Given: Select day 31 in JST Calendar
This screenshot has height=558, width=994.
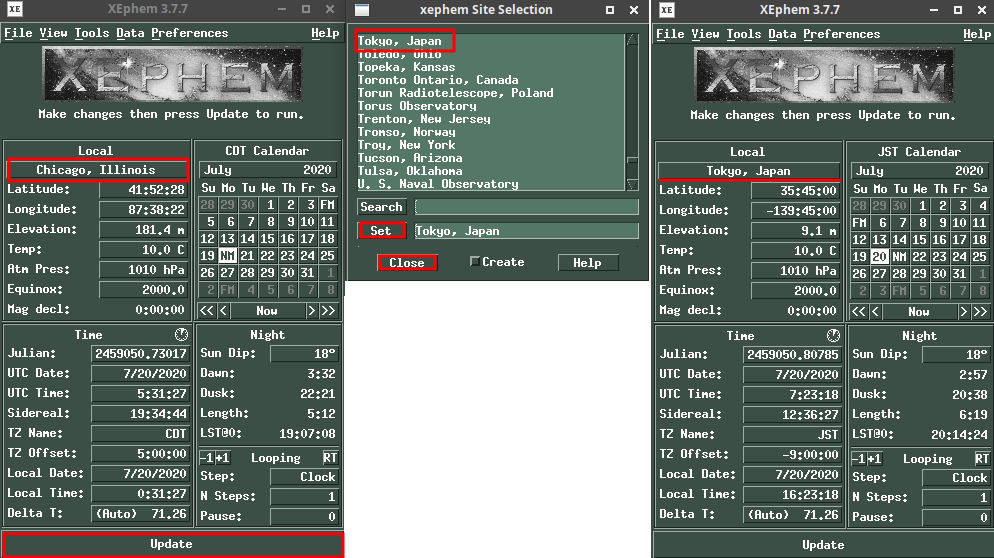Looking at the screenshot, I should pos(959,274).
